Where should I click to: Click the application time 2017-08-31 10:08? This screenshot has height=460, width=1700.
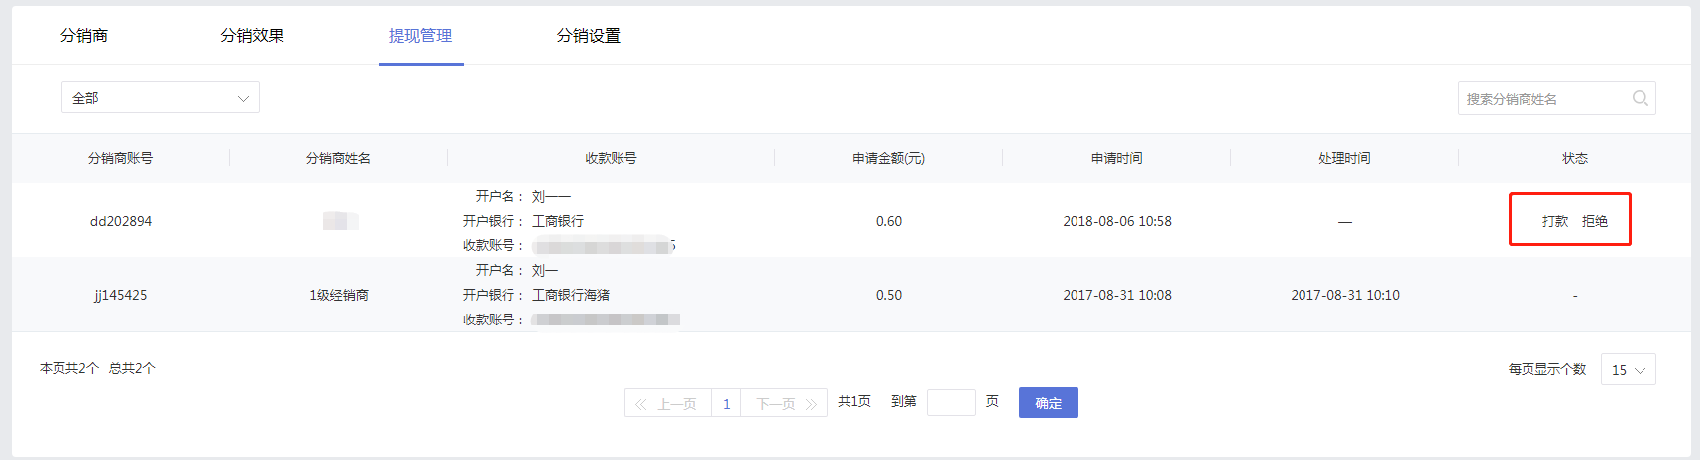[x=1117, y=295]
